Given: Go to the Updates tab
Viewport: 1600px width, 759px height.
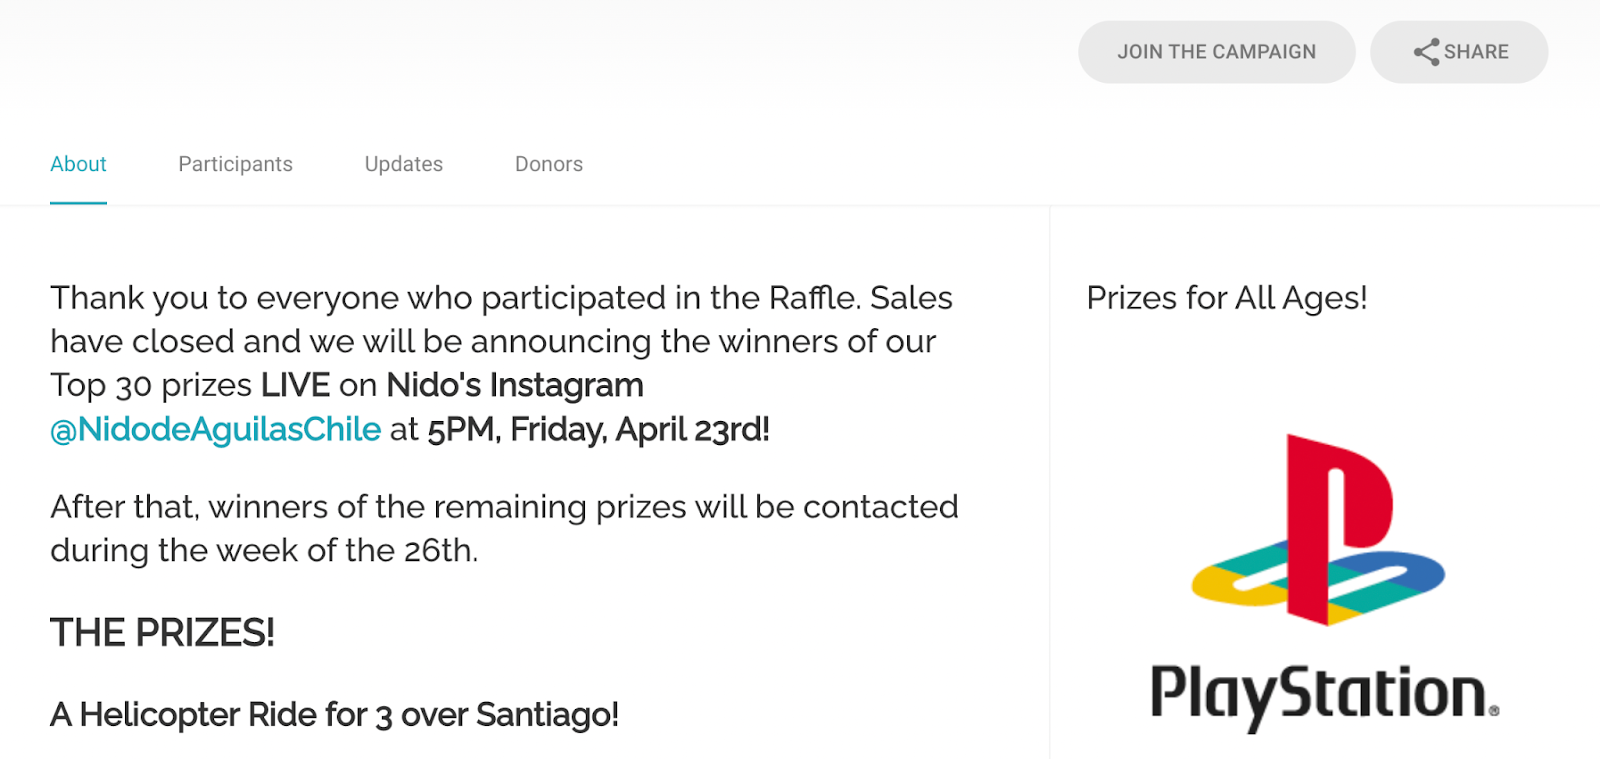Looking at the screenshot, I should tap(403, 164).
